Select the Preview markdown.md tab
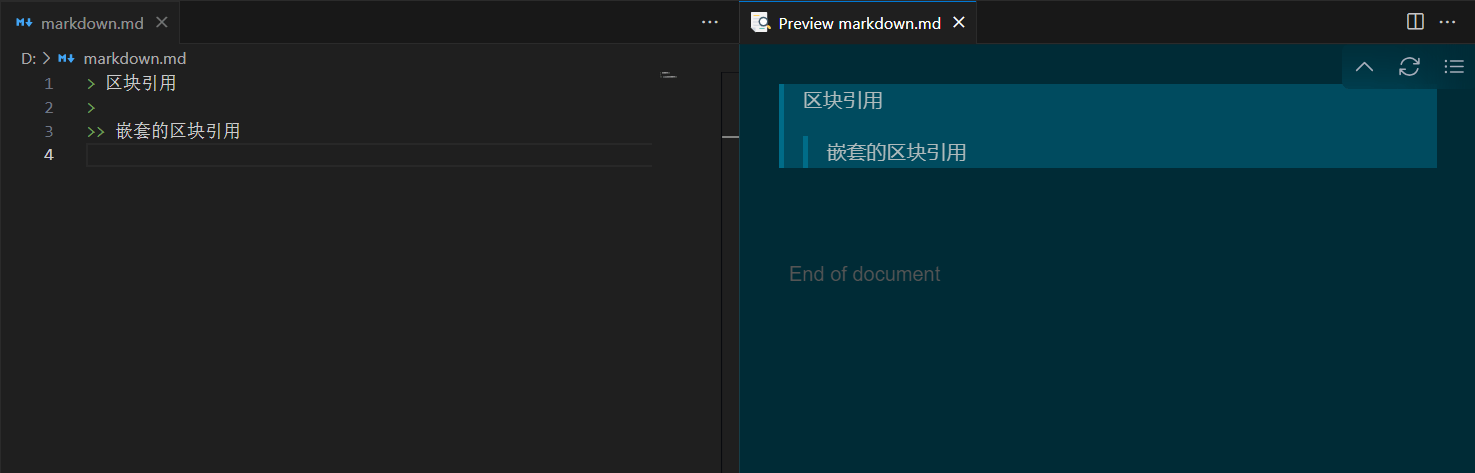Image resolution: width=1475 pixels, height=473 pixels. tap(859, 23)
